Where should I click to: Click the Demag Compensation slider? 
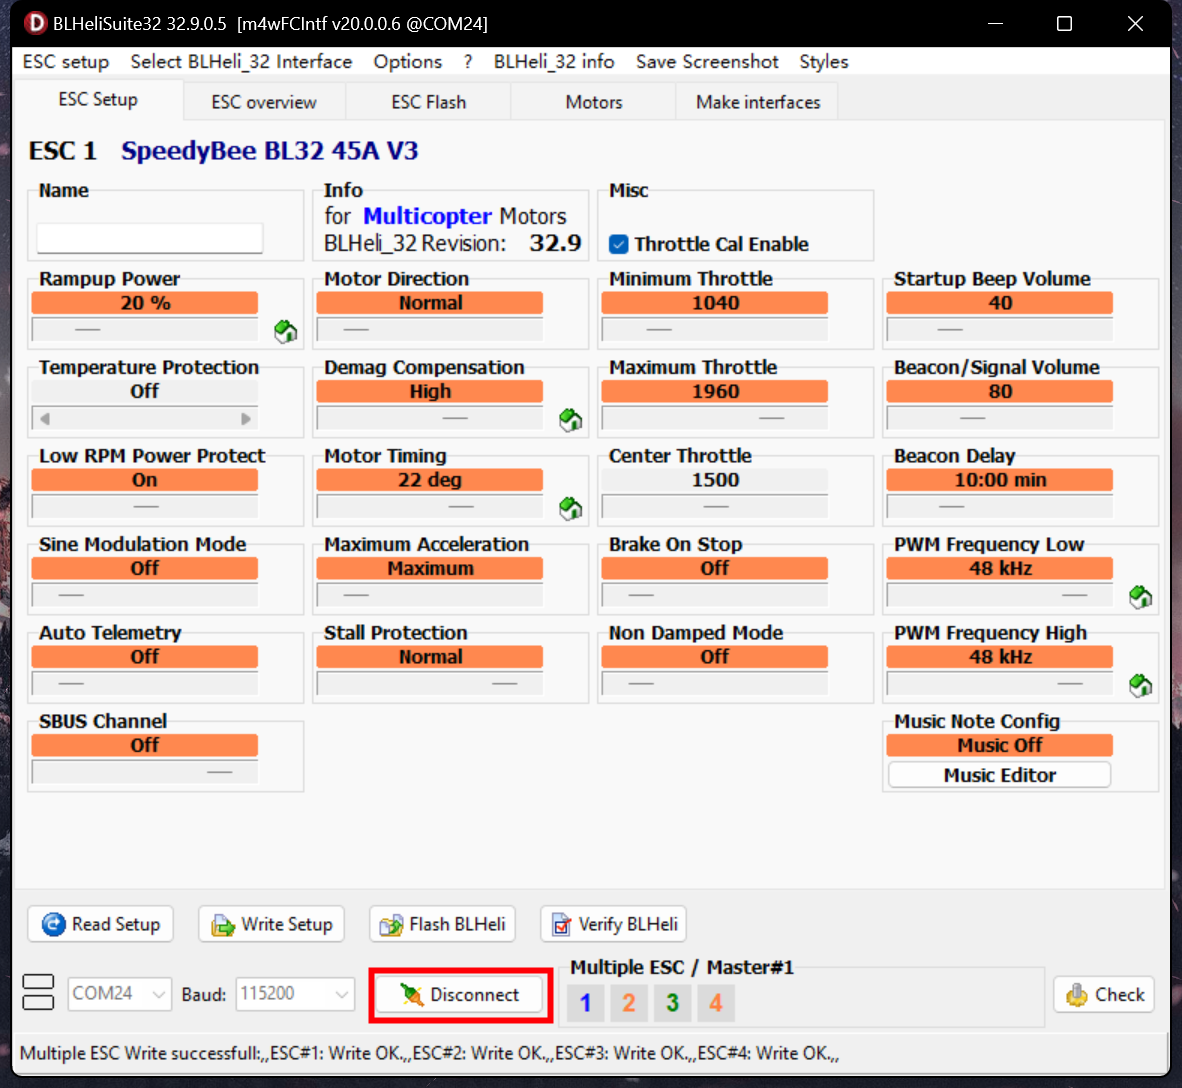[x=430, y=418]
